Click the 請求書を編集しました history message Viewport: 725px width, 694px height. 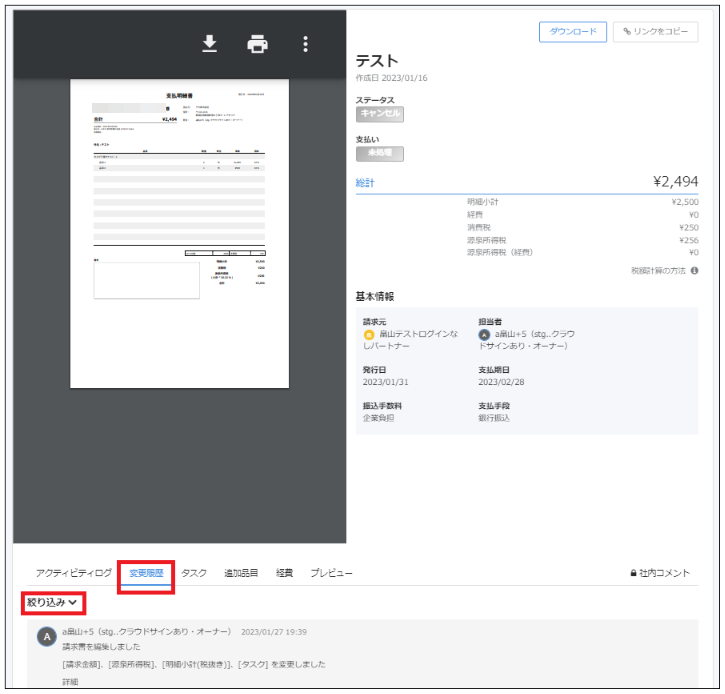(101, 646)
